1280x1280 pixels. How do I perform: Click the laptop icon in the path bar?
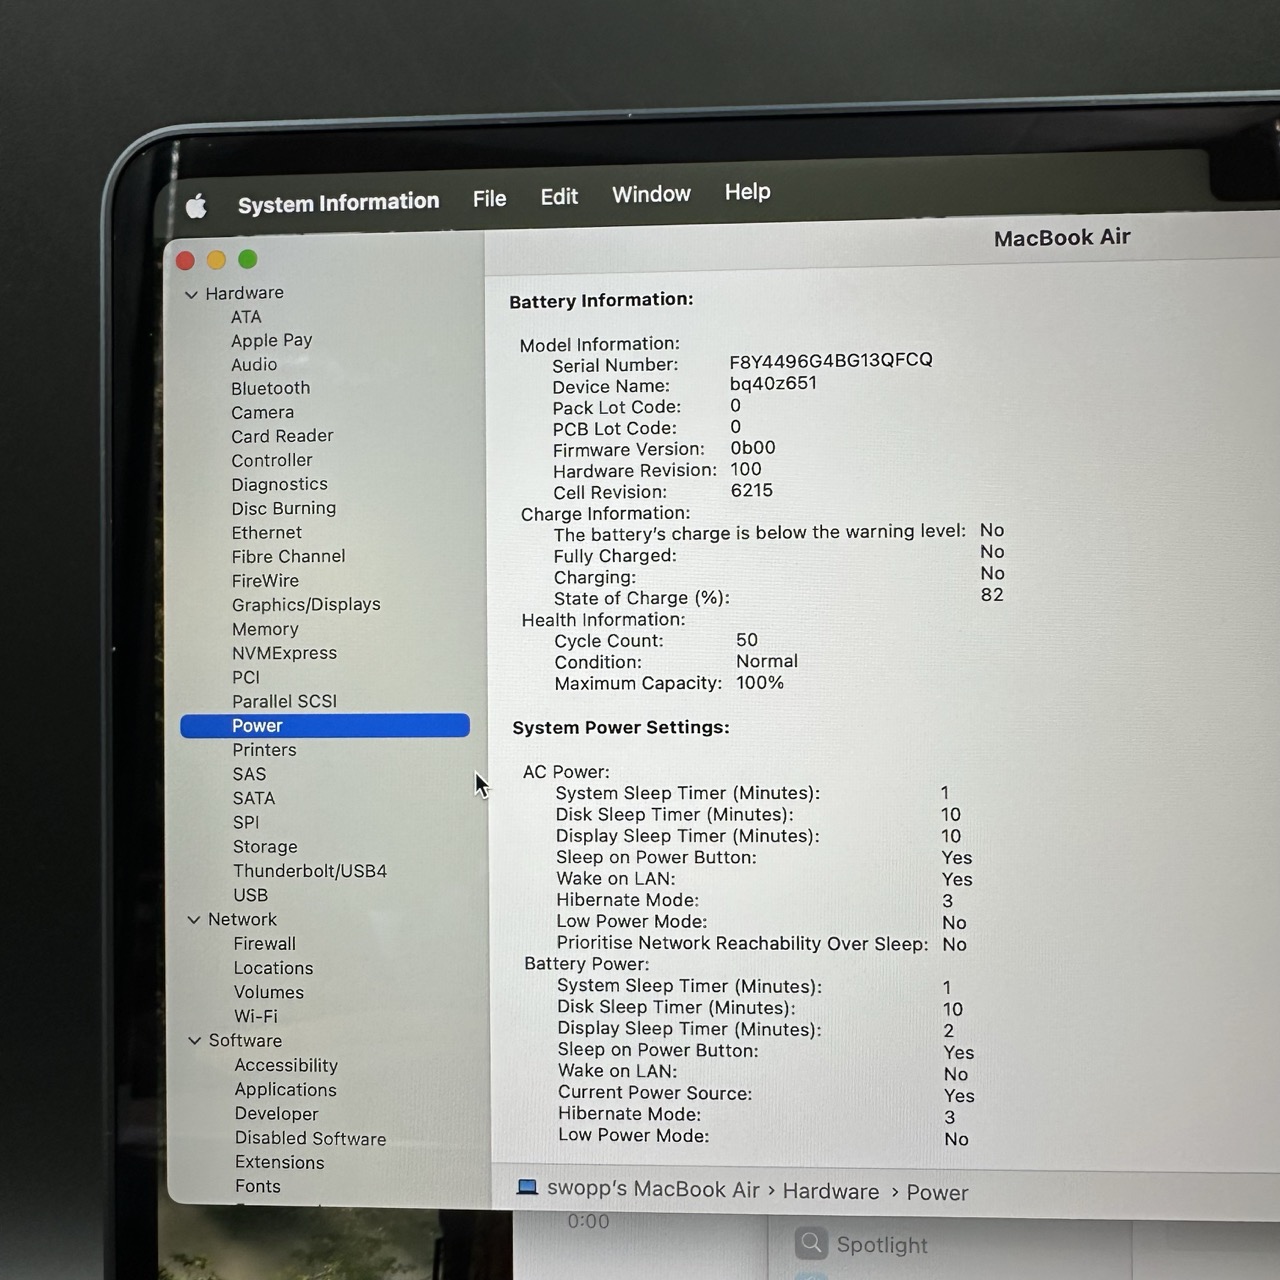[x=527, y=1187]
